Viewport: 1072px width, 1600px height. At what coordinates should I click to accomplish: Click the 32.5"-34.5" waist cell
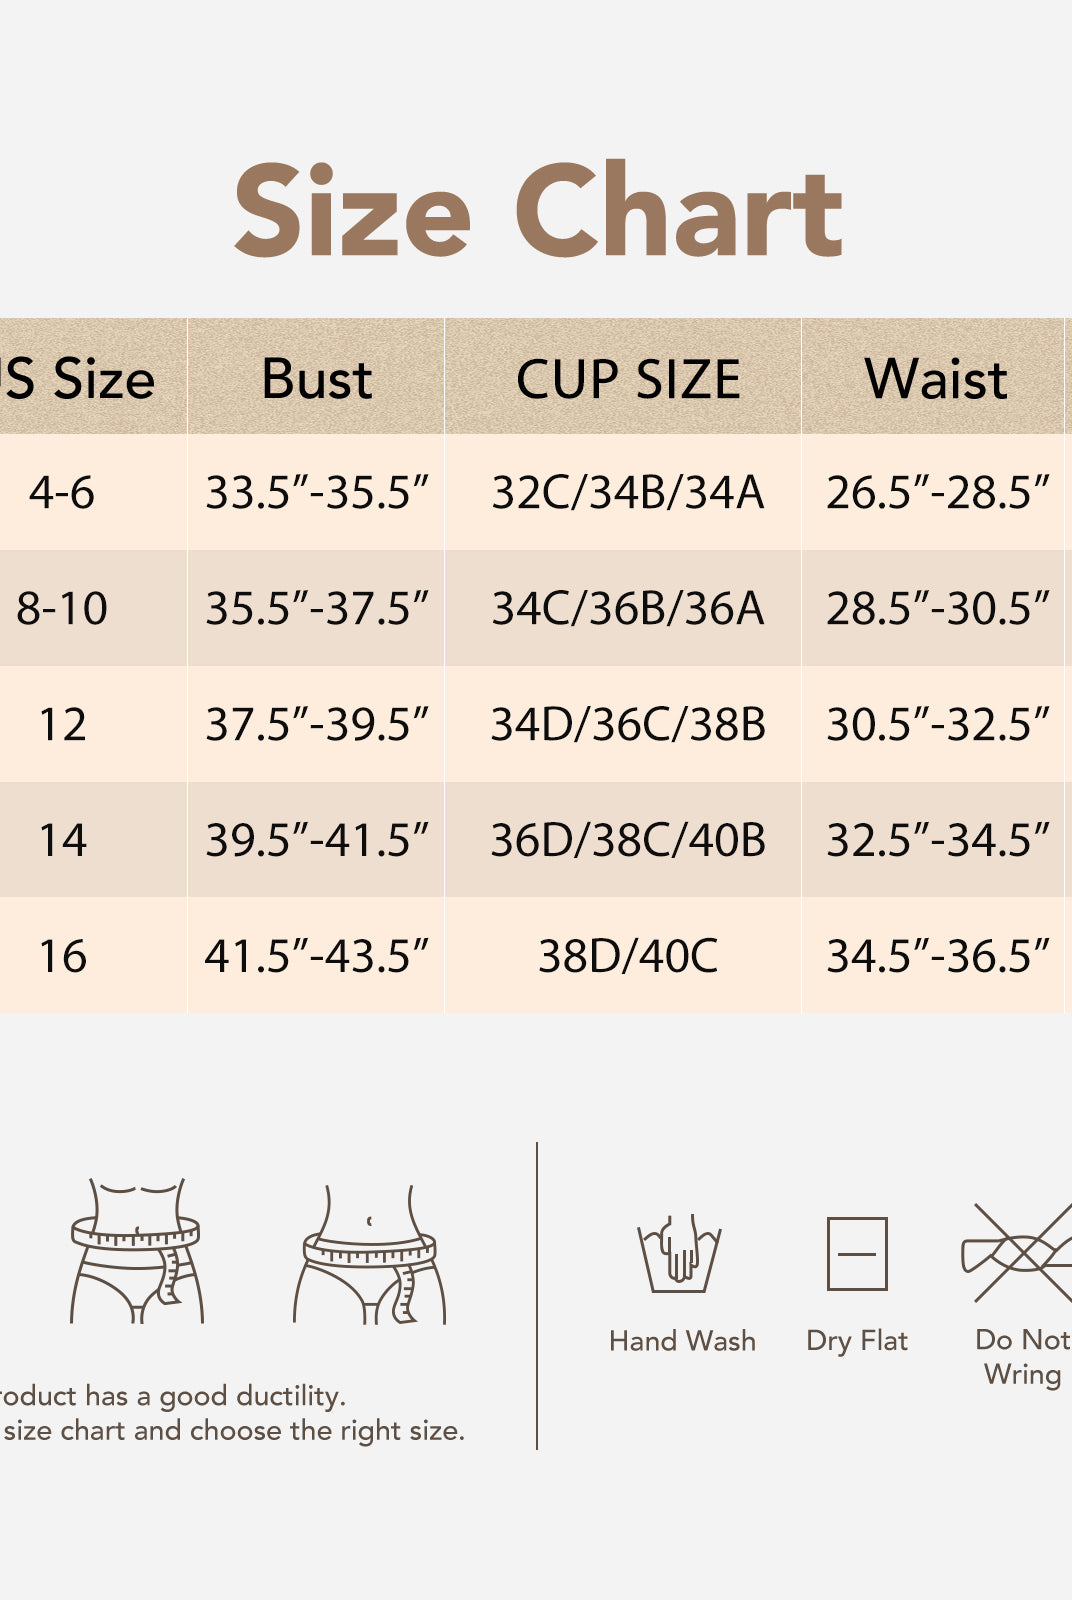[937, 840]
